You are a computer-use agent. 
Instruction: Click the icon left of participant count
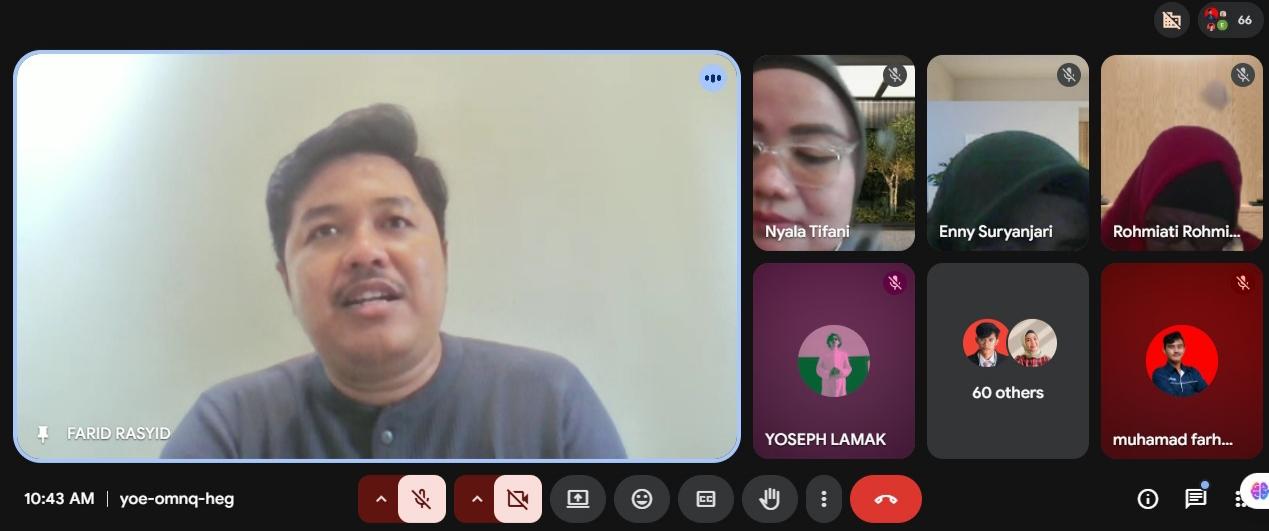[1171, 20]
